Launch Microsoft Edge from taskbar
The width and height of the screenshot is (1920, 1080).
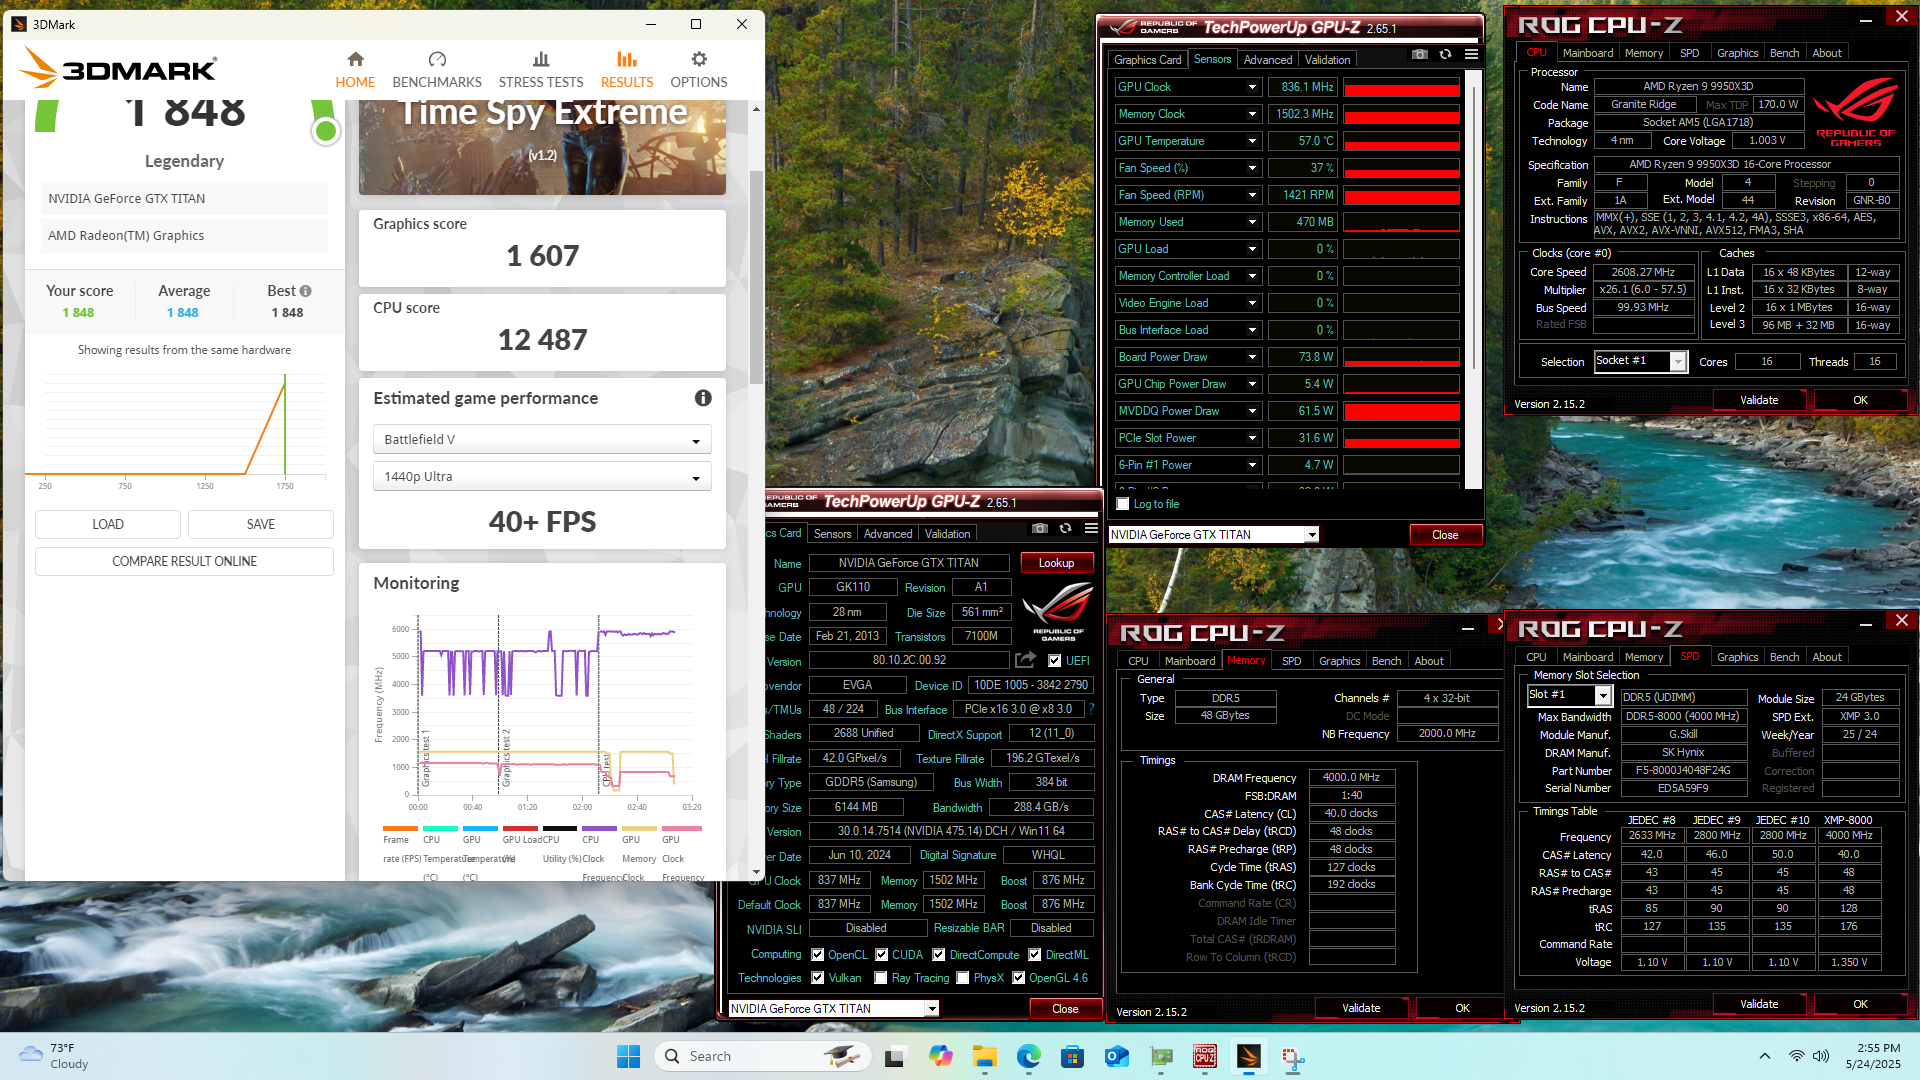coord(1028,1056)
